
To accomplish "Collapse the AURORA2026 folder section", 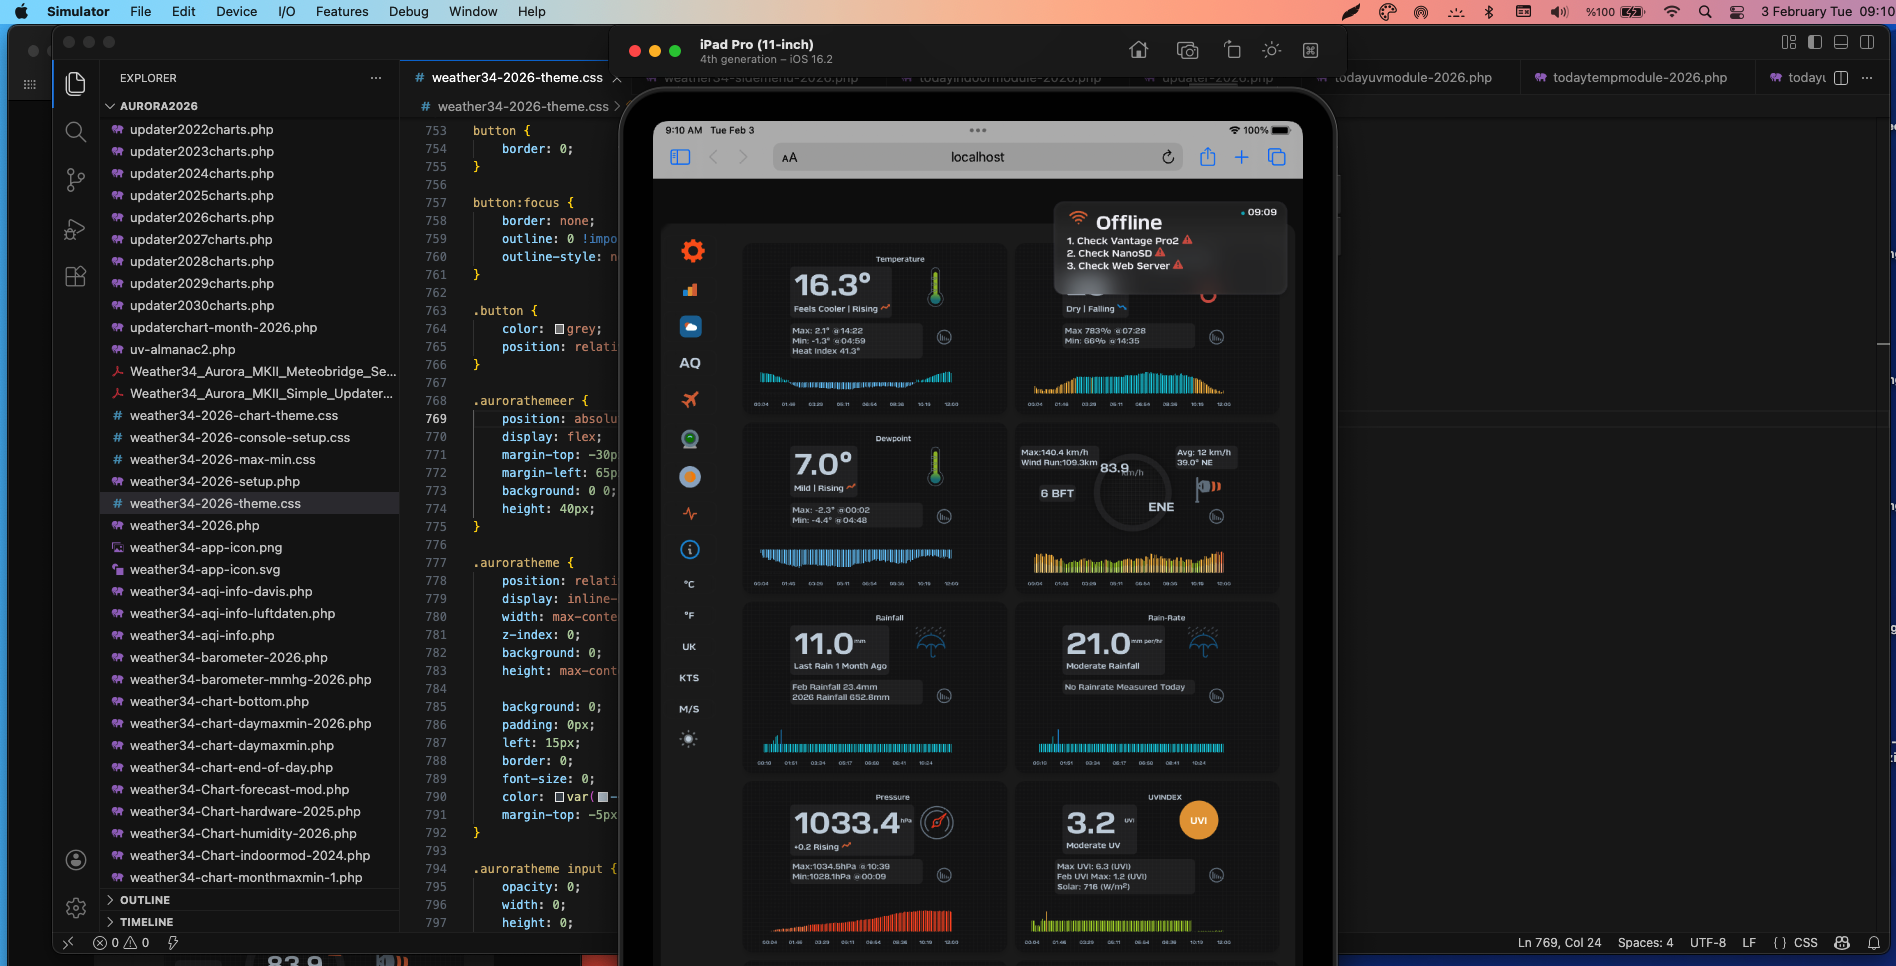I will click(110, 106).
